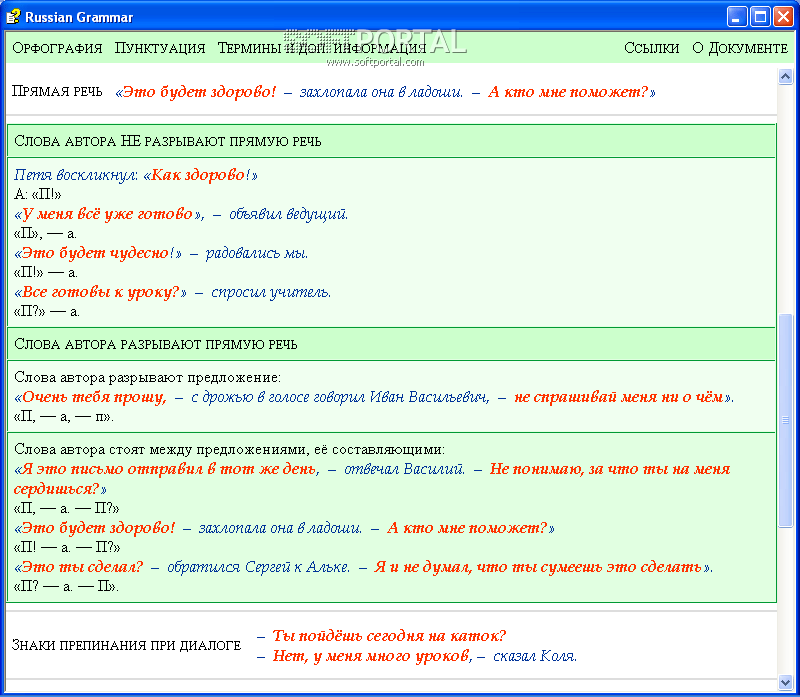Click the scrollbar down arrow
Image resolution: width=800 pixels, height=697 pixels.
[x=785, y=682]
